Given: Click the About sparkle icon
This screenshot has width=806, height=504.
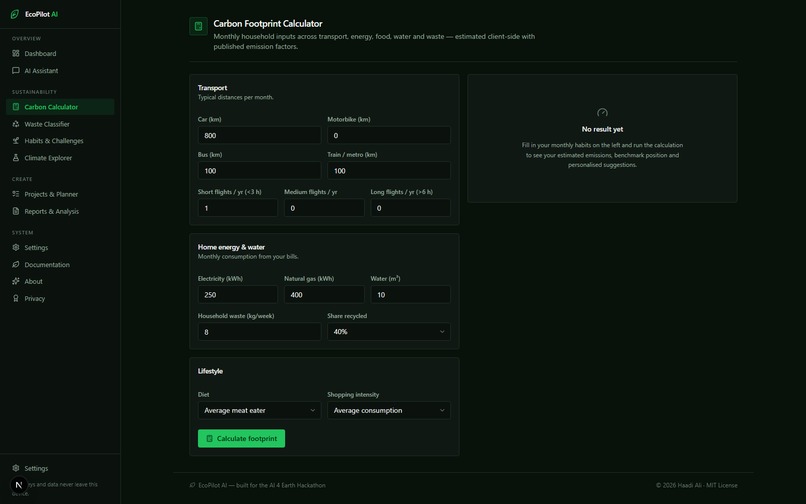Looking at the screenshot, I should pyautogui.click(x=16, y=281).
